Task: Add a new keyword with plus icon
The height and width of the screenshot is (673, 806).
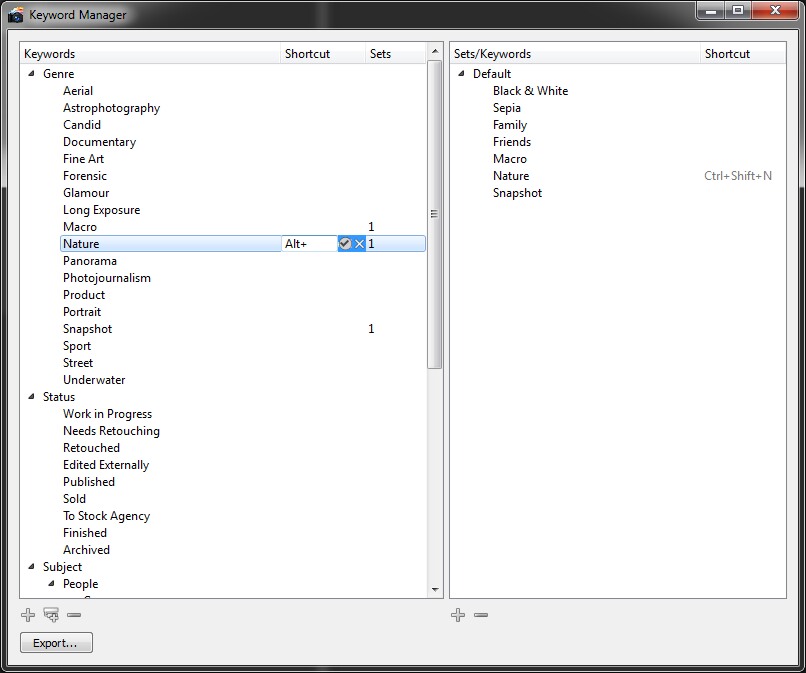Action: (28, 614)
